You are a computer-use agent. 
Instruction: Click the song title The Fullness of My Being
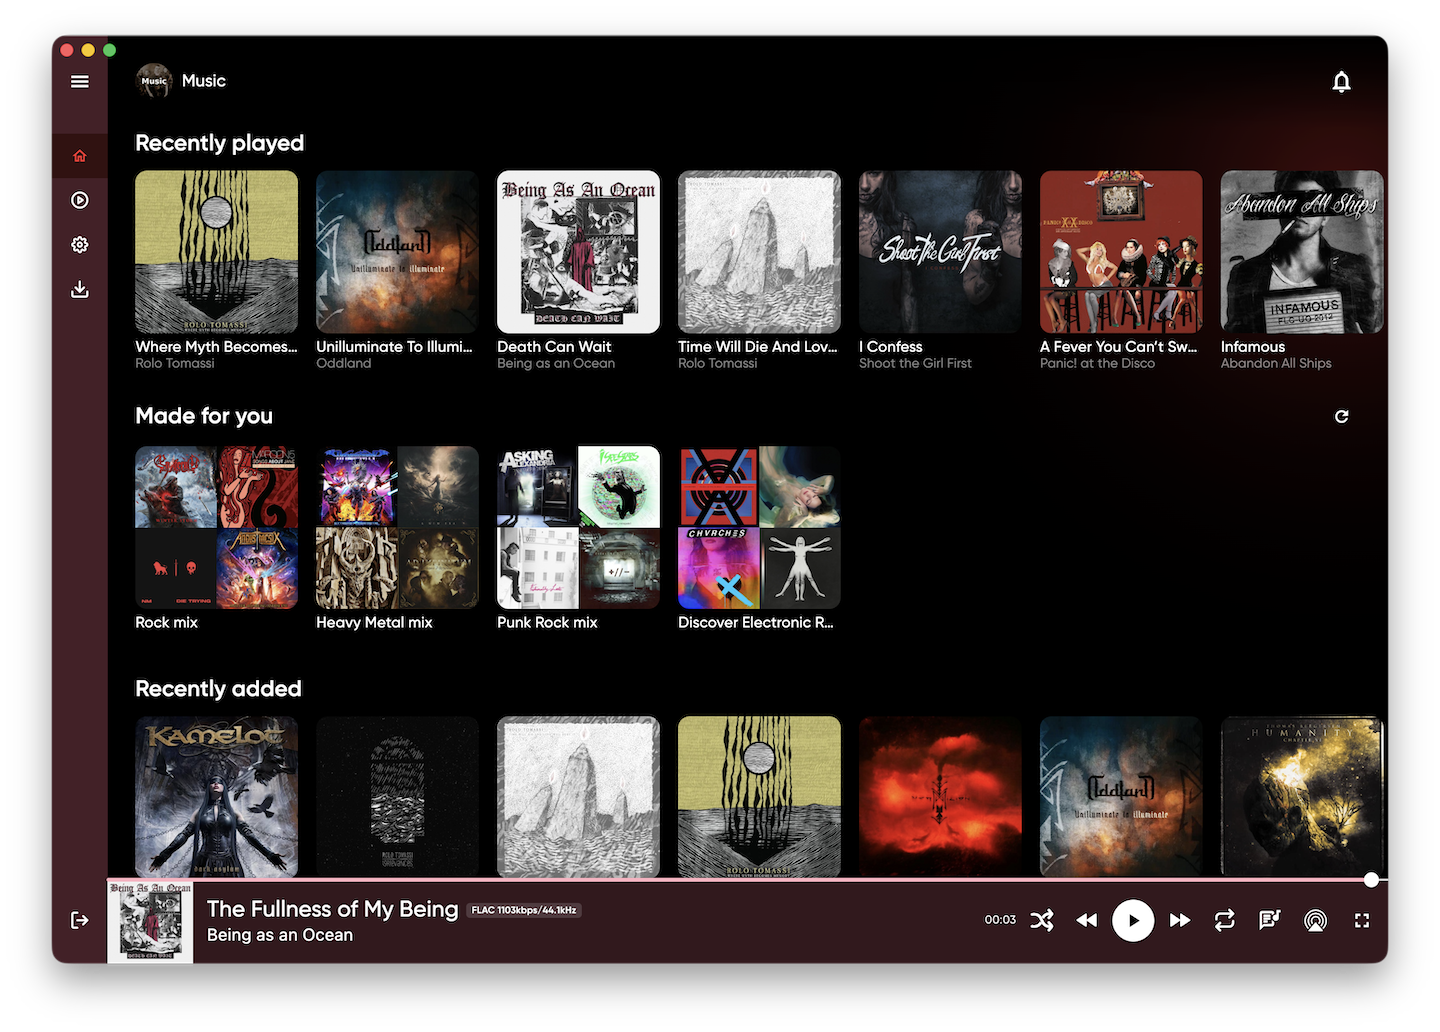[x=333, y=909]
